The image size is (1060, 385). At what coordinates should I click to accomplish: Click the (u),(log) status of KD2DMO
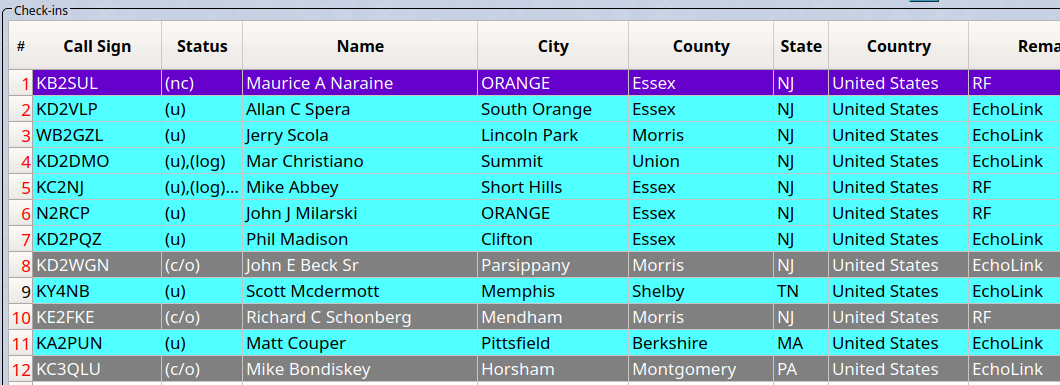202,161
